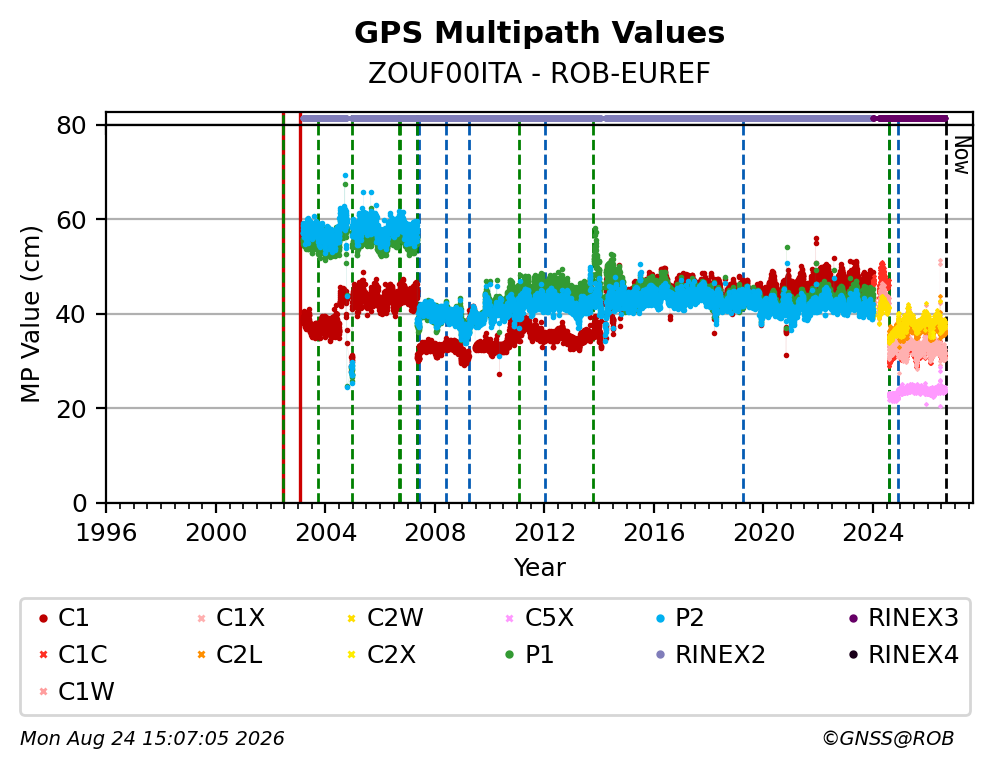Click the C2L orange legend marker

(201, 655)
